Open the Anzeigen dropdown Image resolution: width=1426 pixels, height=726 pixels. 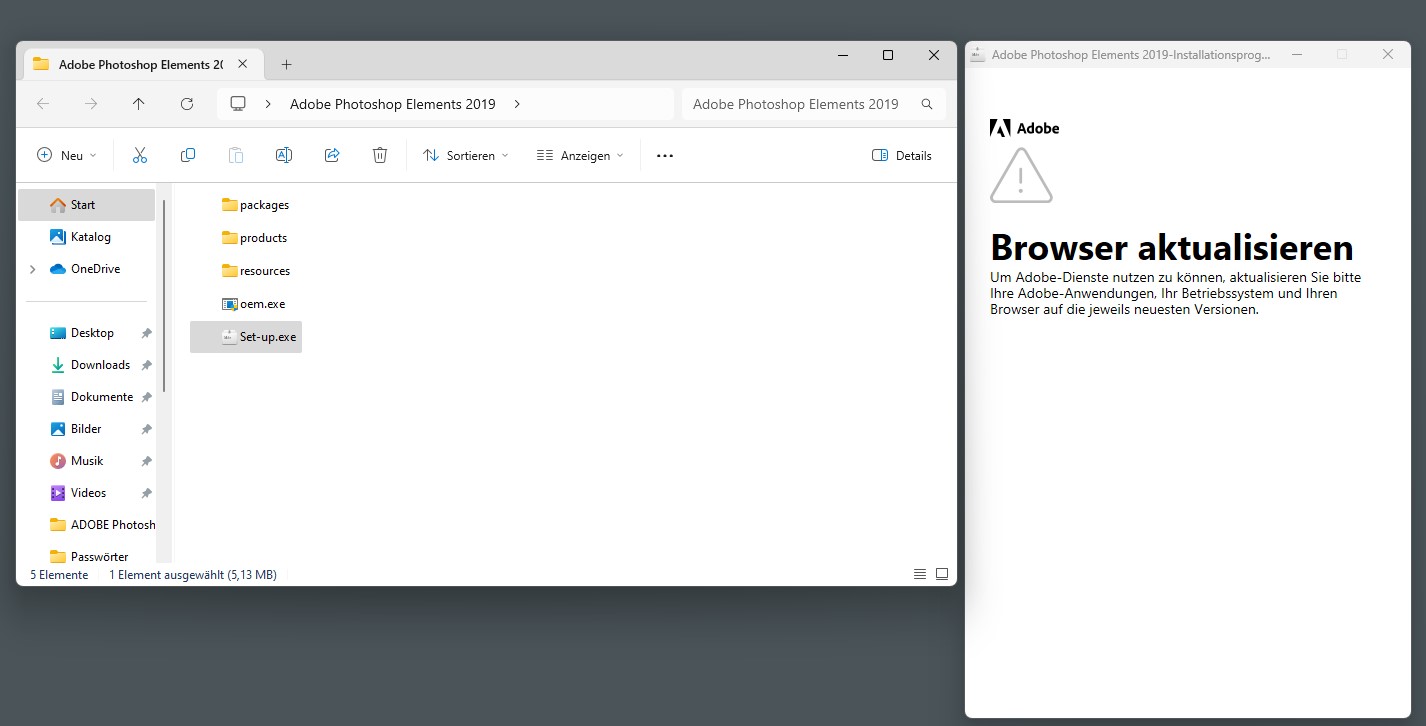(580, 155)
